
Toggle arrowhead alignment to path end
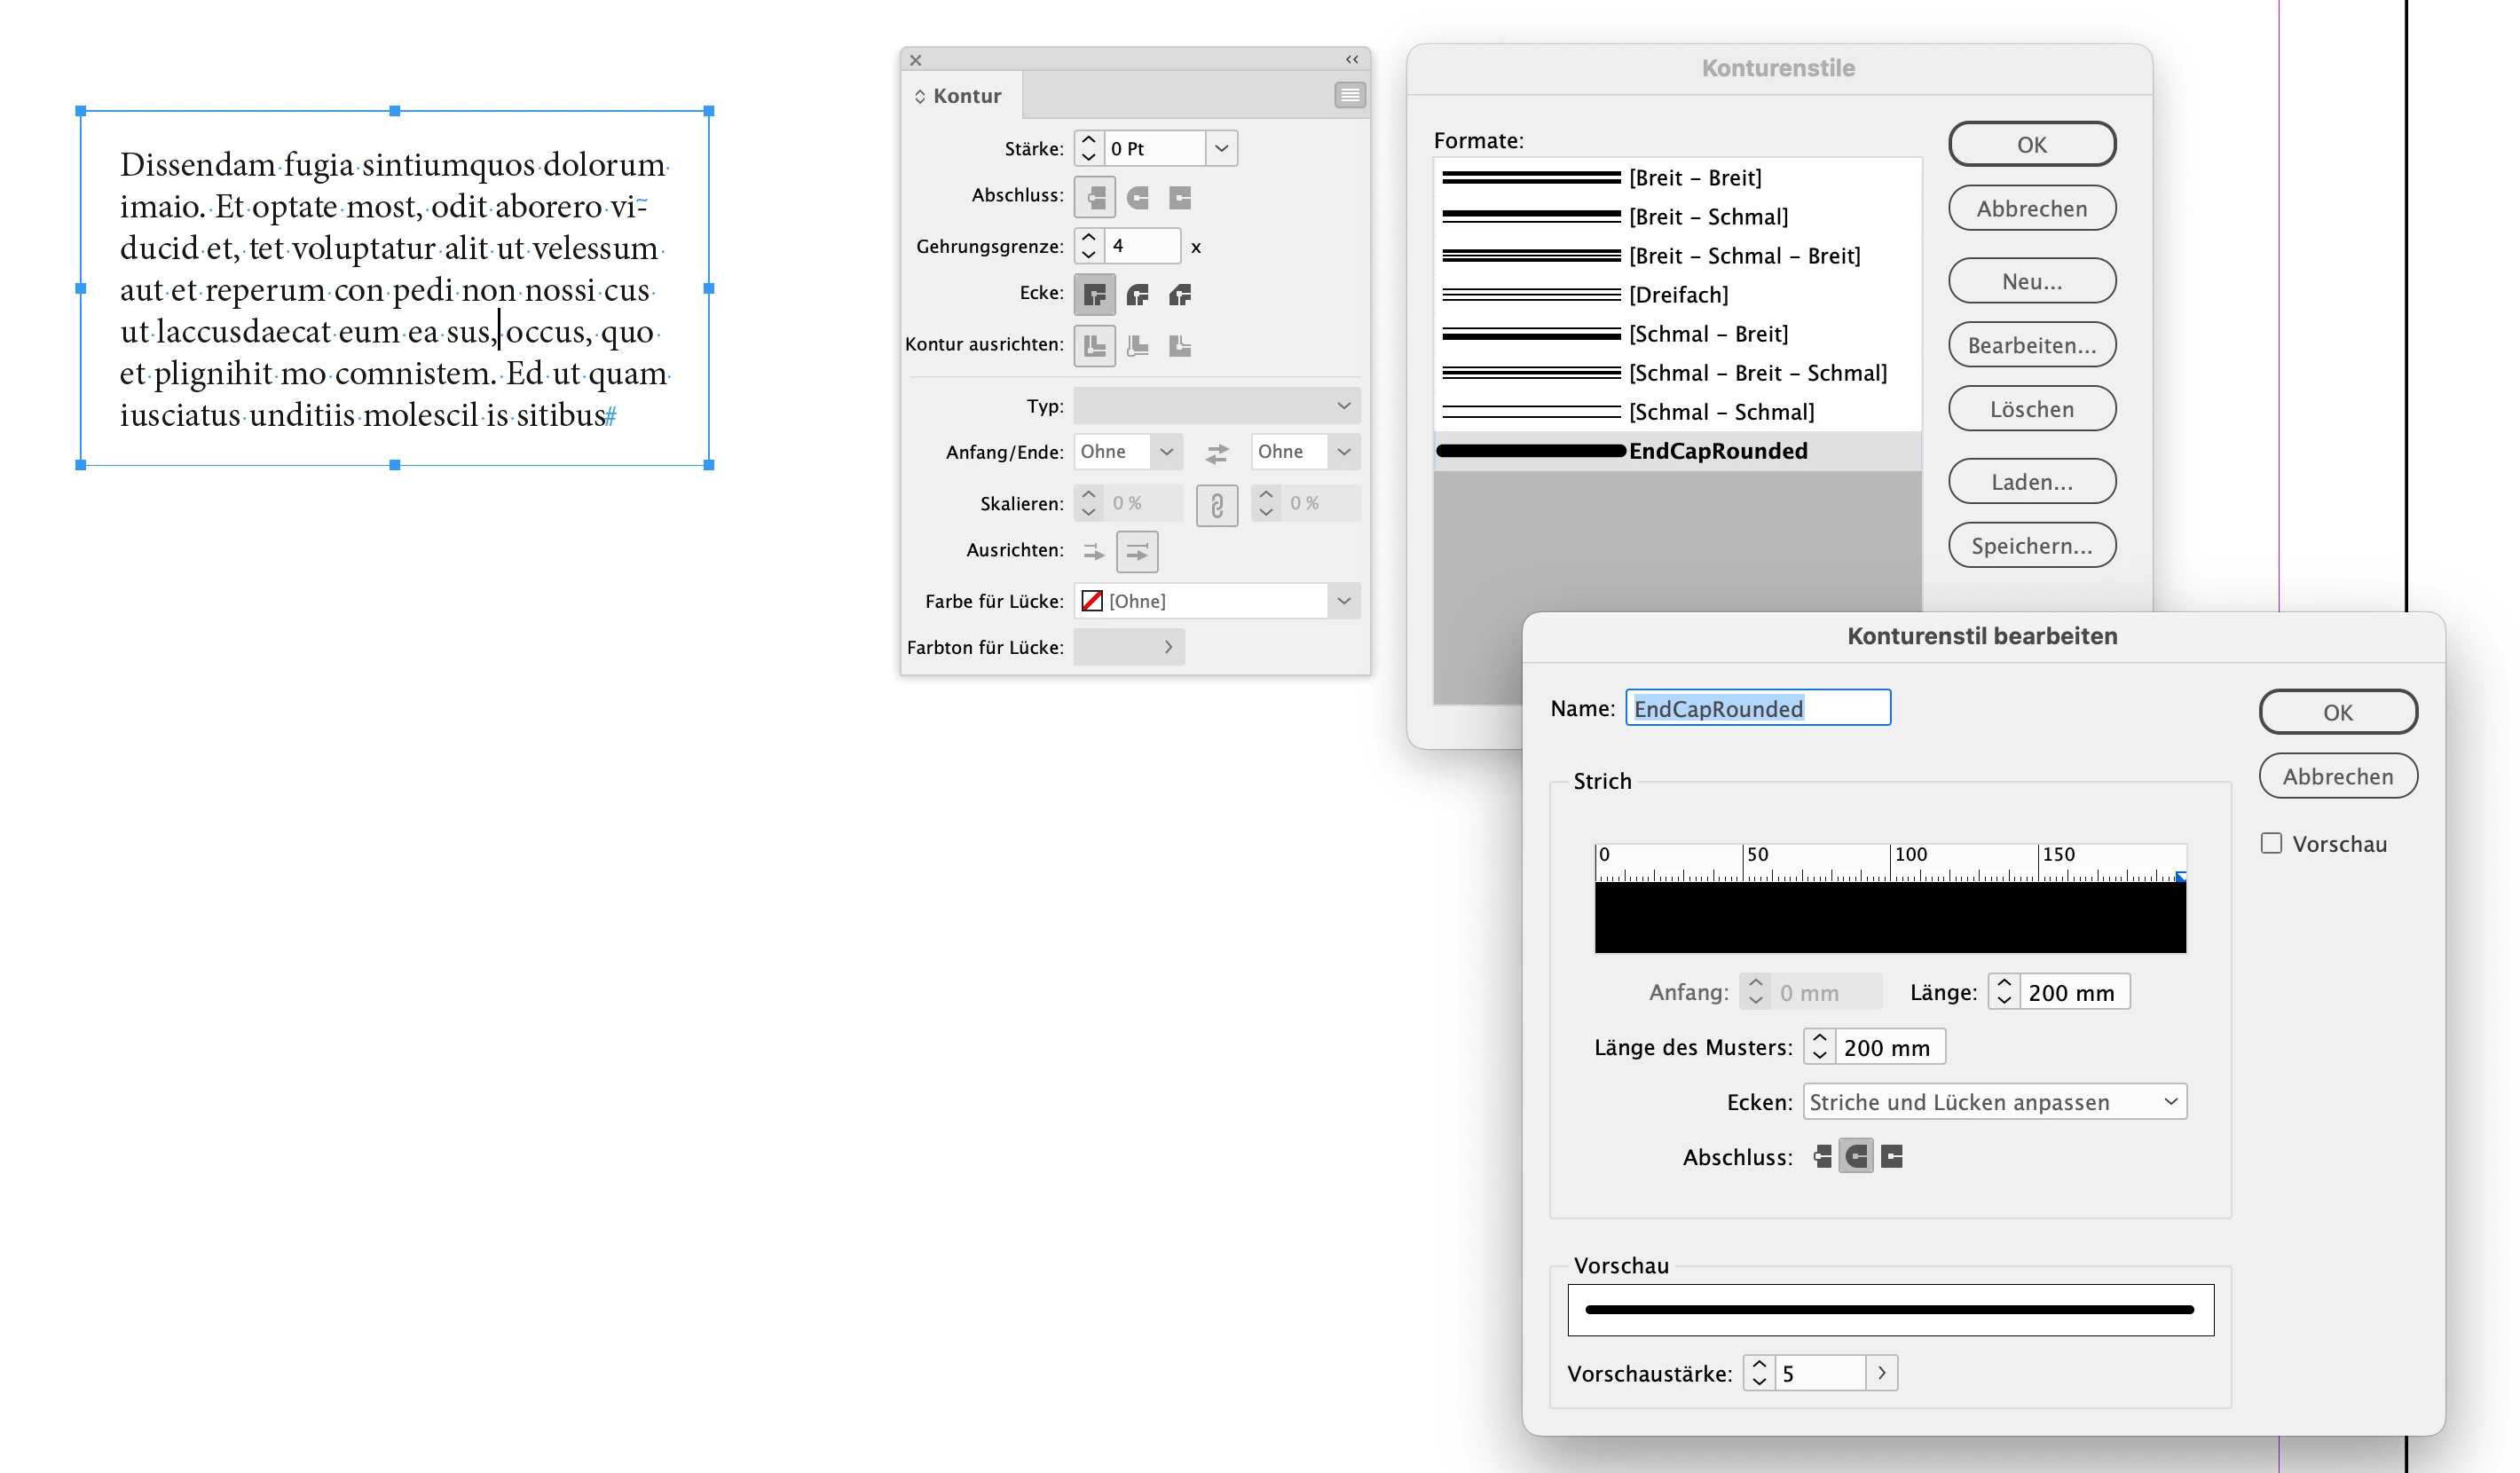(1137, 551)
